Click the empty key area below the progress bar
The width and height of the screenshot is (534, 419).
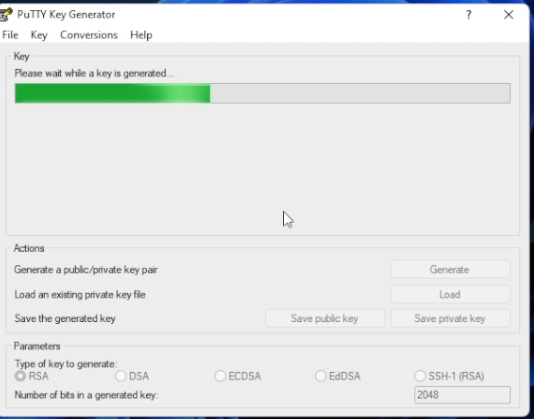(262, 169)
